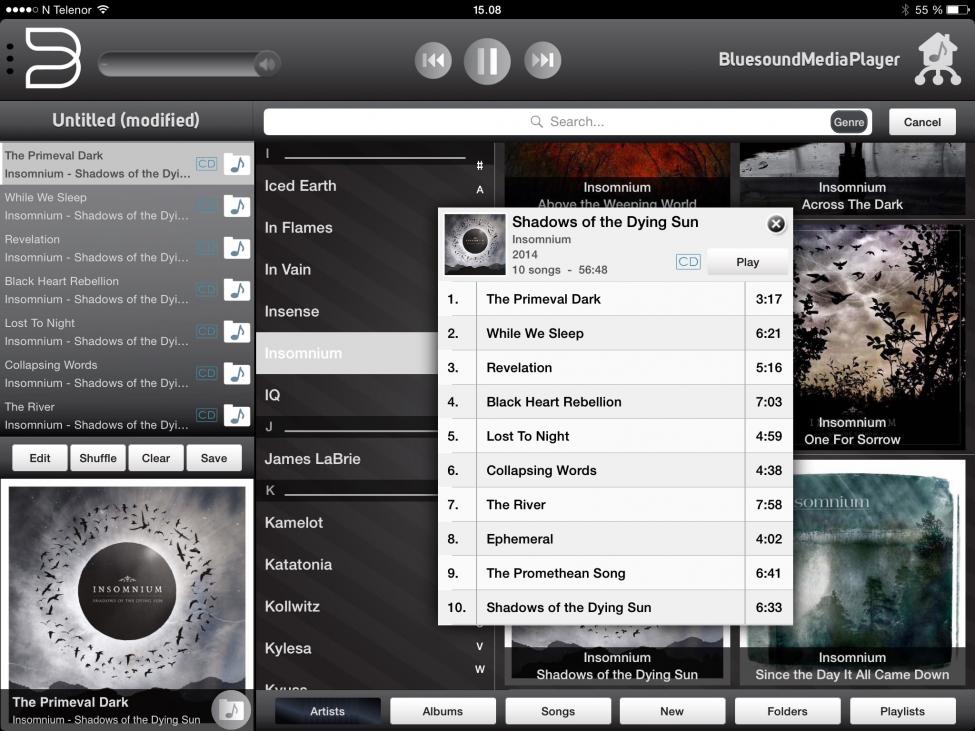
Task: Click the music note icon for While We Sleep
Action: click(237, 206)
